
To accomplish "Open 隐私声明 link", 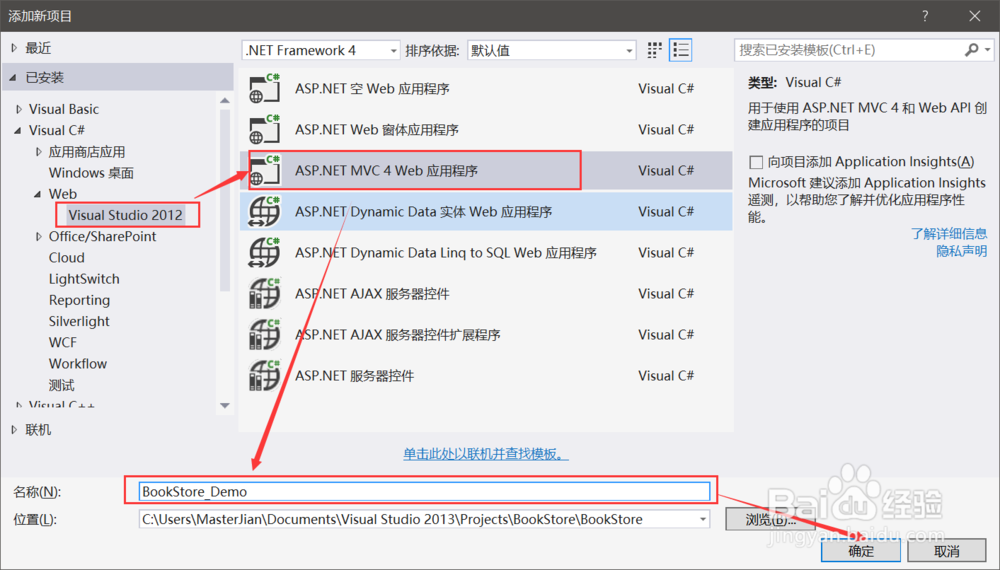I will (962, 251).
